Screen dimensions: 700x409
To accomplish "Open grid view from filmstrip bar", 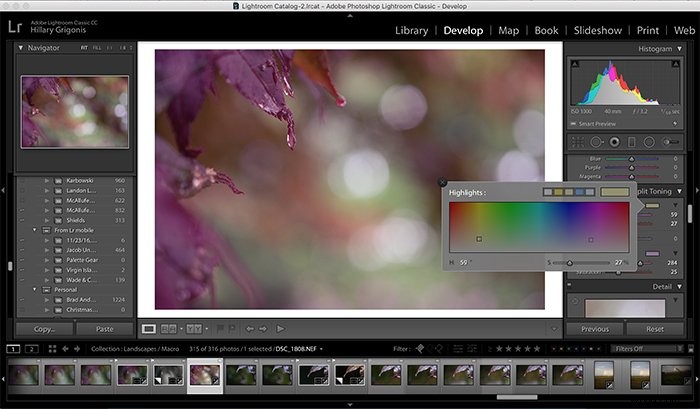I will [x=52, y=349].
